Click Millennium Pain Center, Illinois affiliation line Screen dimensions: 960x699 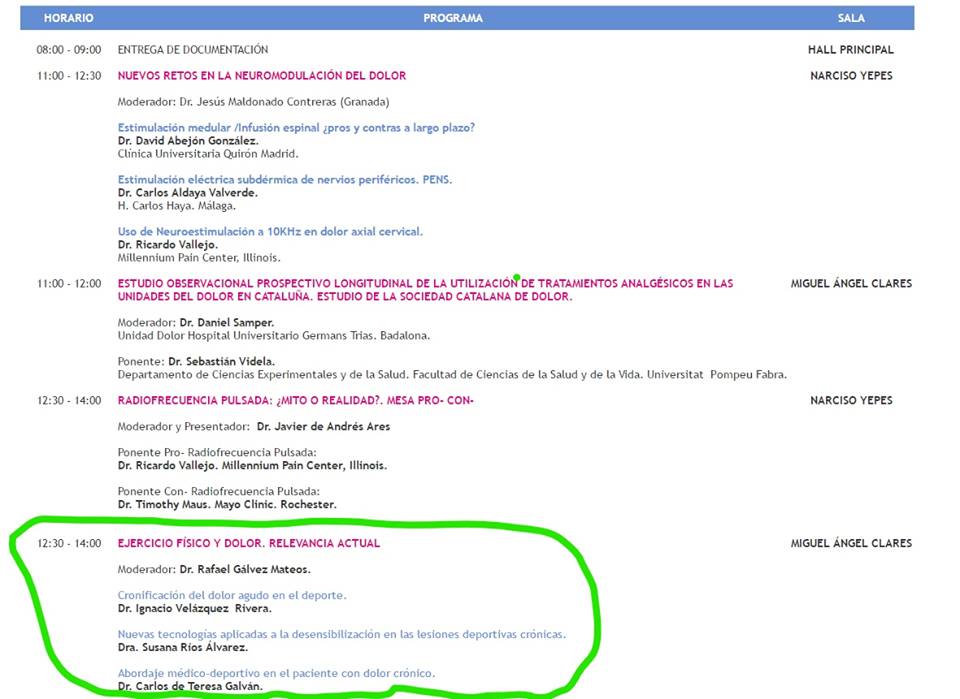pos(199,258)
